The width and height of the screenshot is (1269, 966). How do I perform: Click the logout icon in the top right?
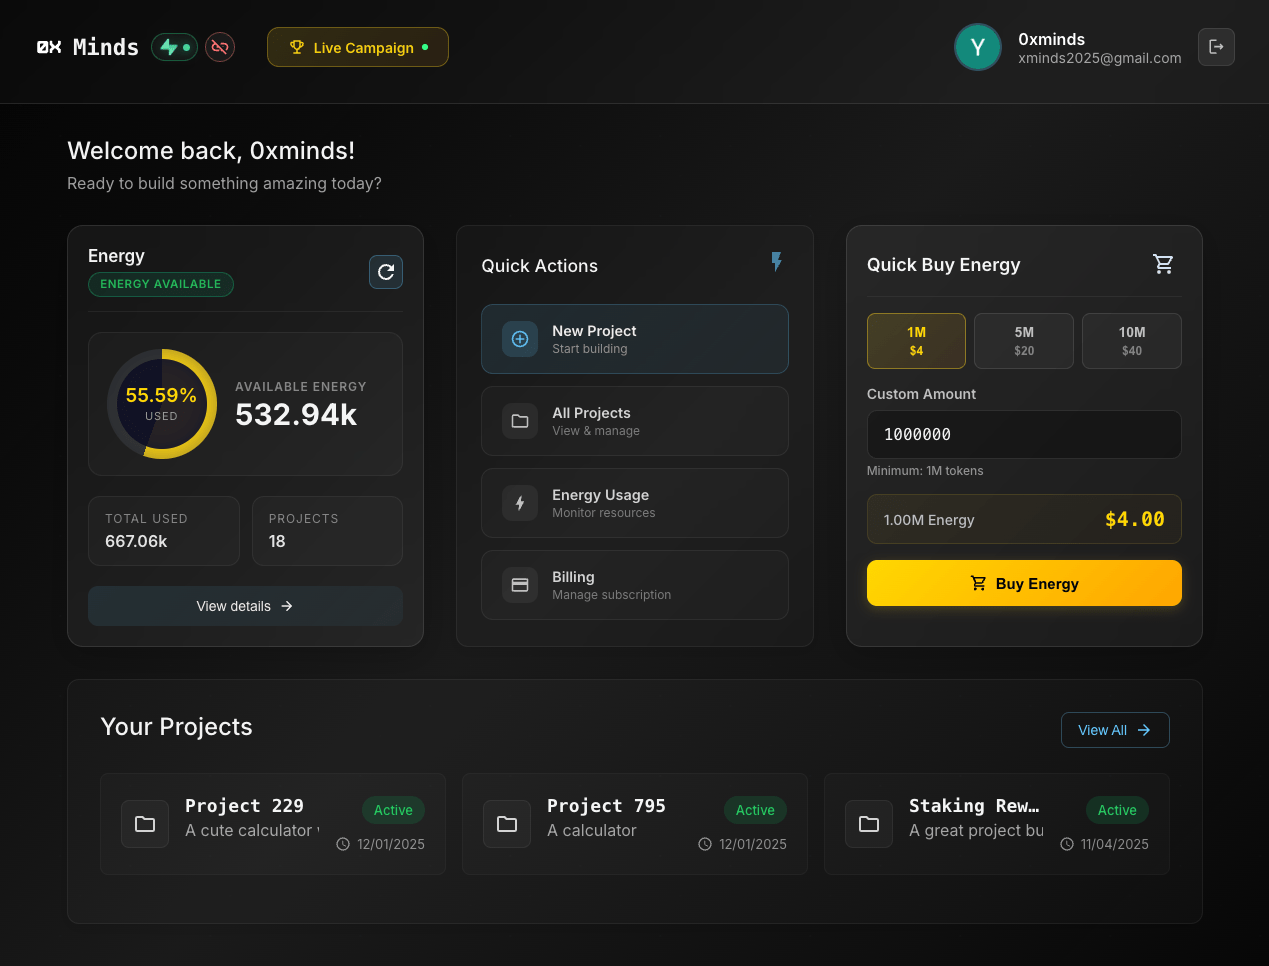click(1216, 47)
